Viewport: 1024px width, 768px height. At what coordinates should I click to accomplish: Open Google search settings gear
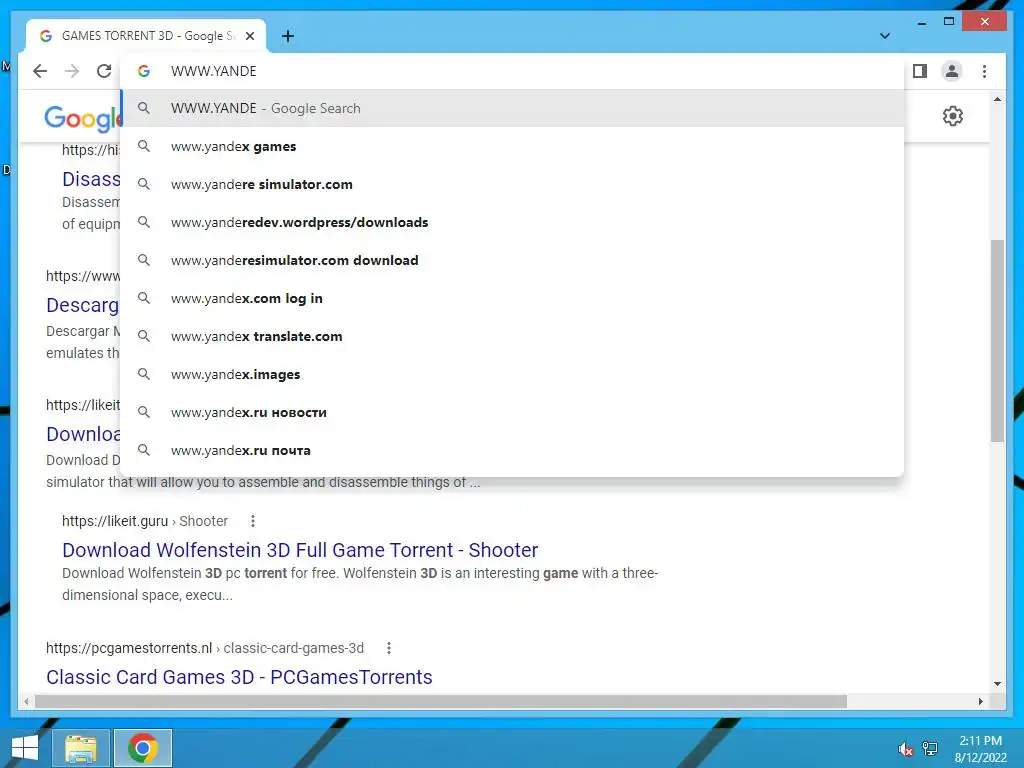[953, 116]
